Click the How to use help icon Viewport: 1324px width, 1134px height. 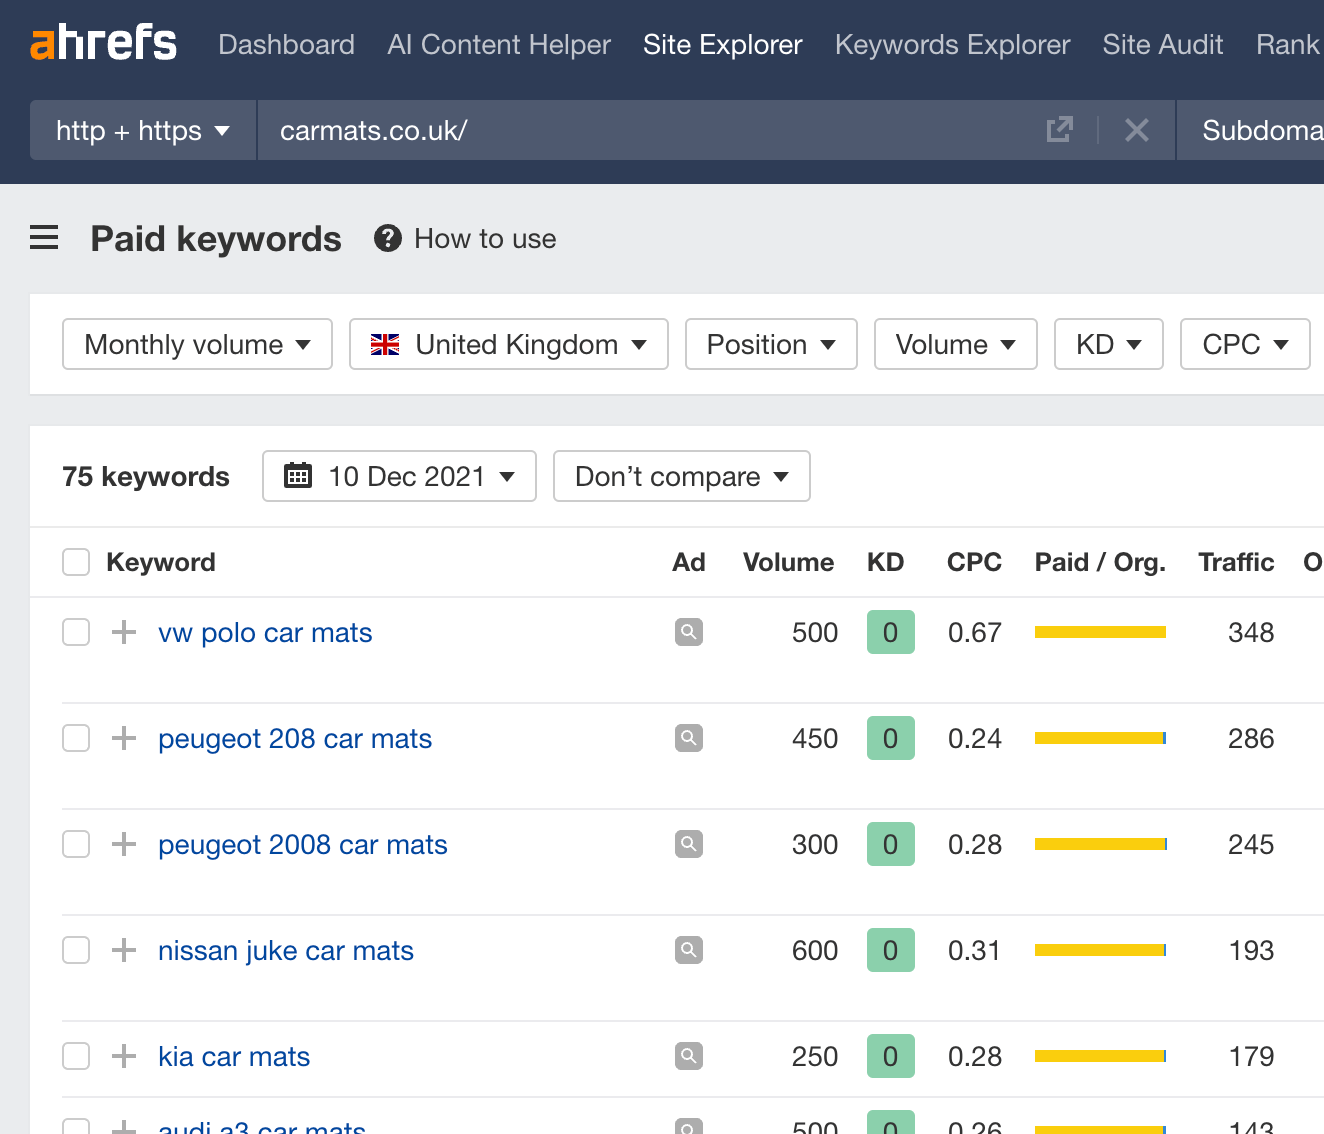(x=387, y=238)
